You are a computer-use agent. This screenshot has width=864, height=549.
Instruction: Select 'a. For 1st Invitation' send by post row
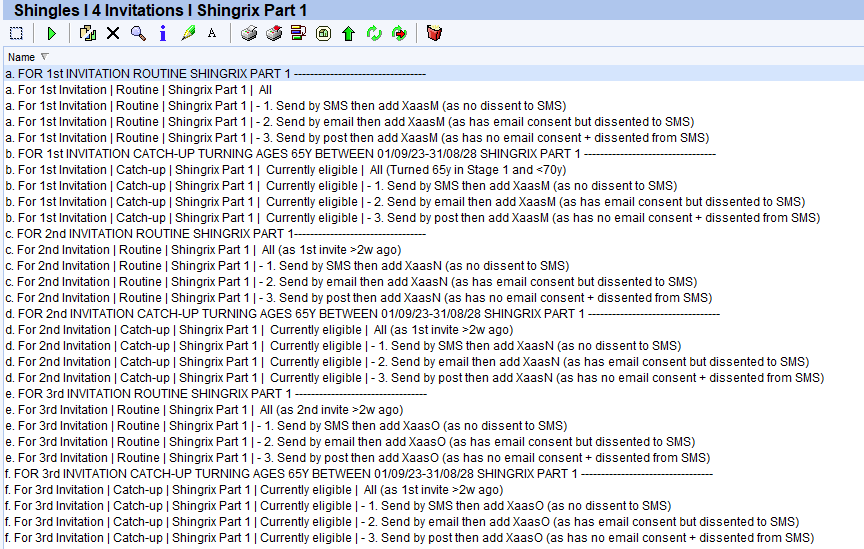click(x=434, y=138)
